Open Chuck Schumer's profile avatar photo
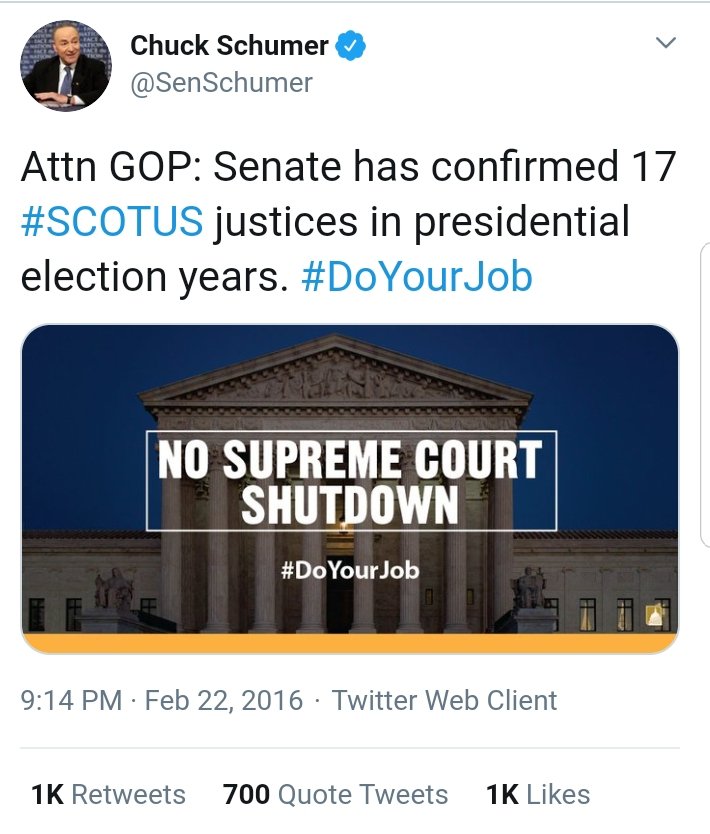 [66, 66]
